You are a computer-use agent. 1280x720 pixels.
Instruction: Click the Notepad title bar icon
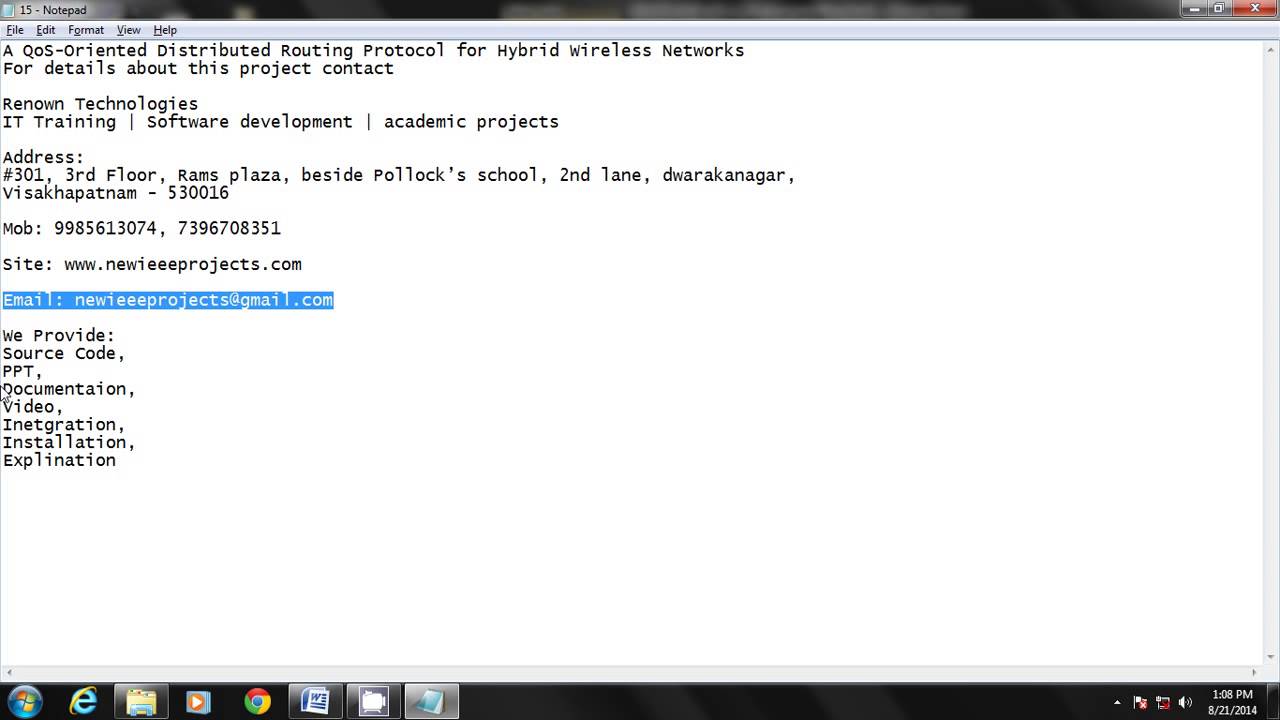[9, 9]
